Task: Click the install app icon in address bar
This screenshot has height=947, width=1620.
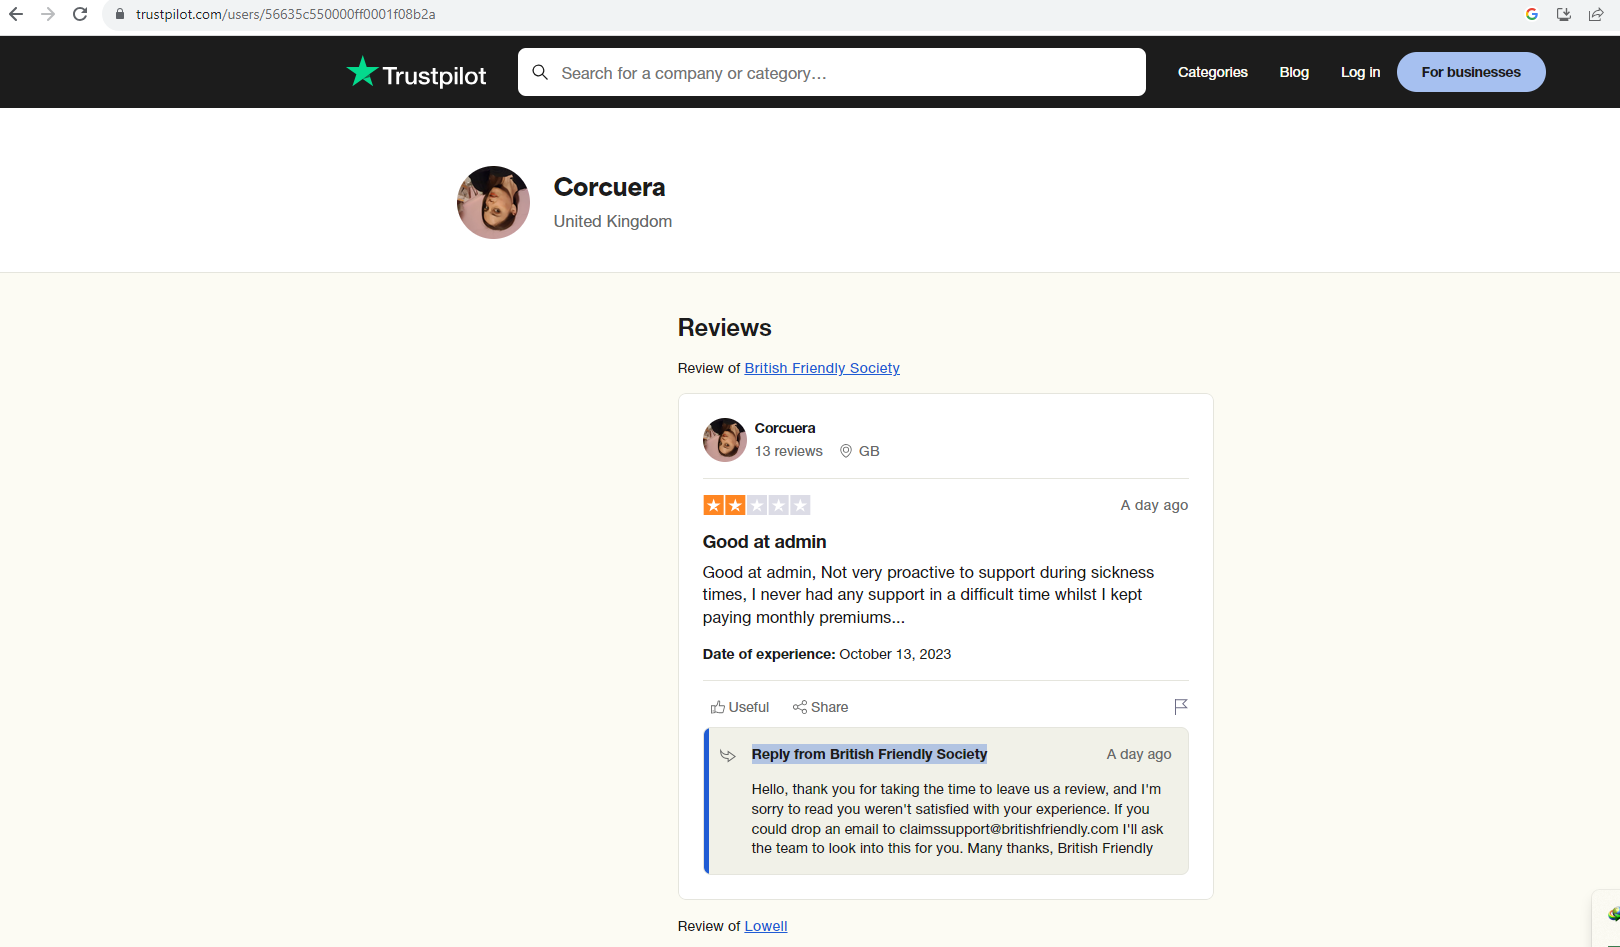Action: coord(1564,14)
